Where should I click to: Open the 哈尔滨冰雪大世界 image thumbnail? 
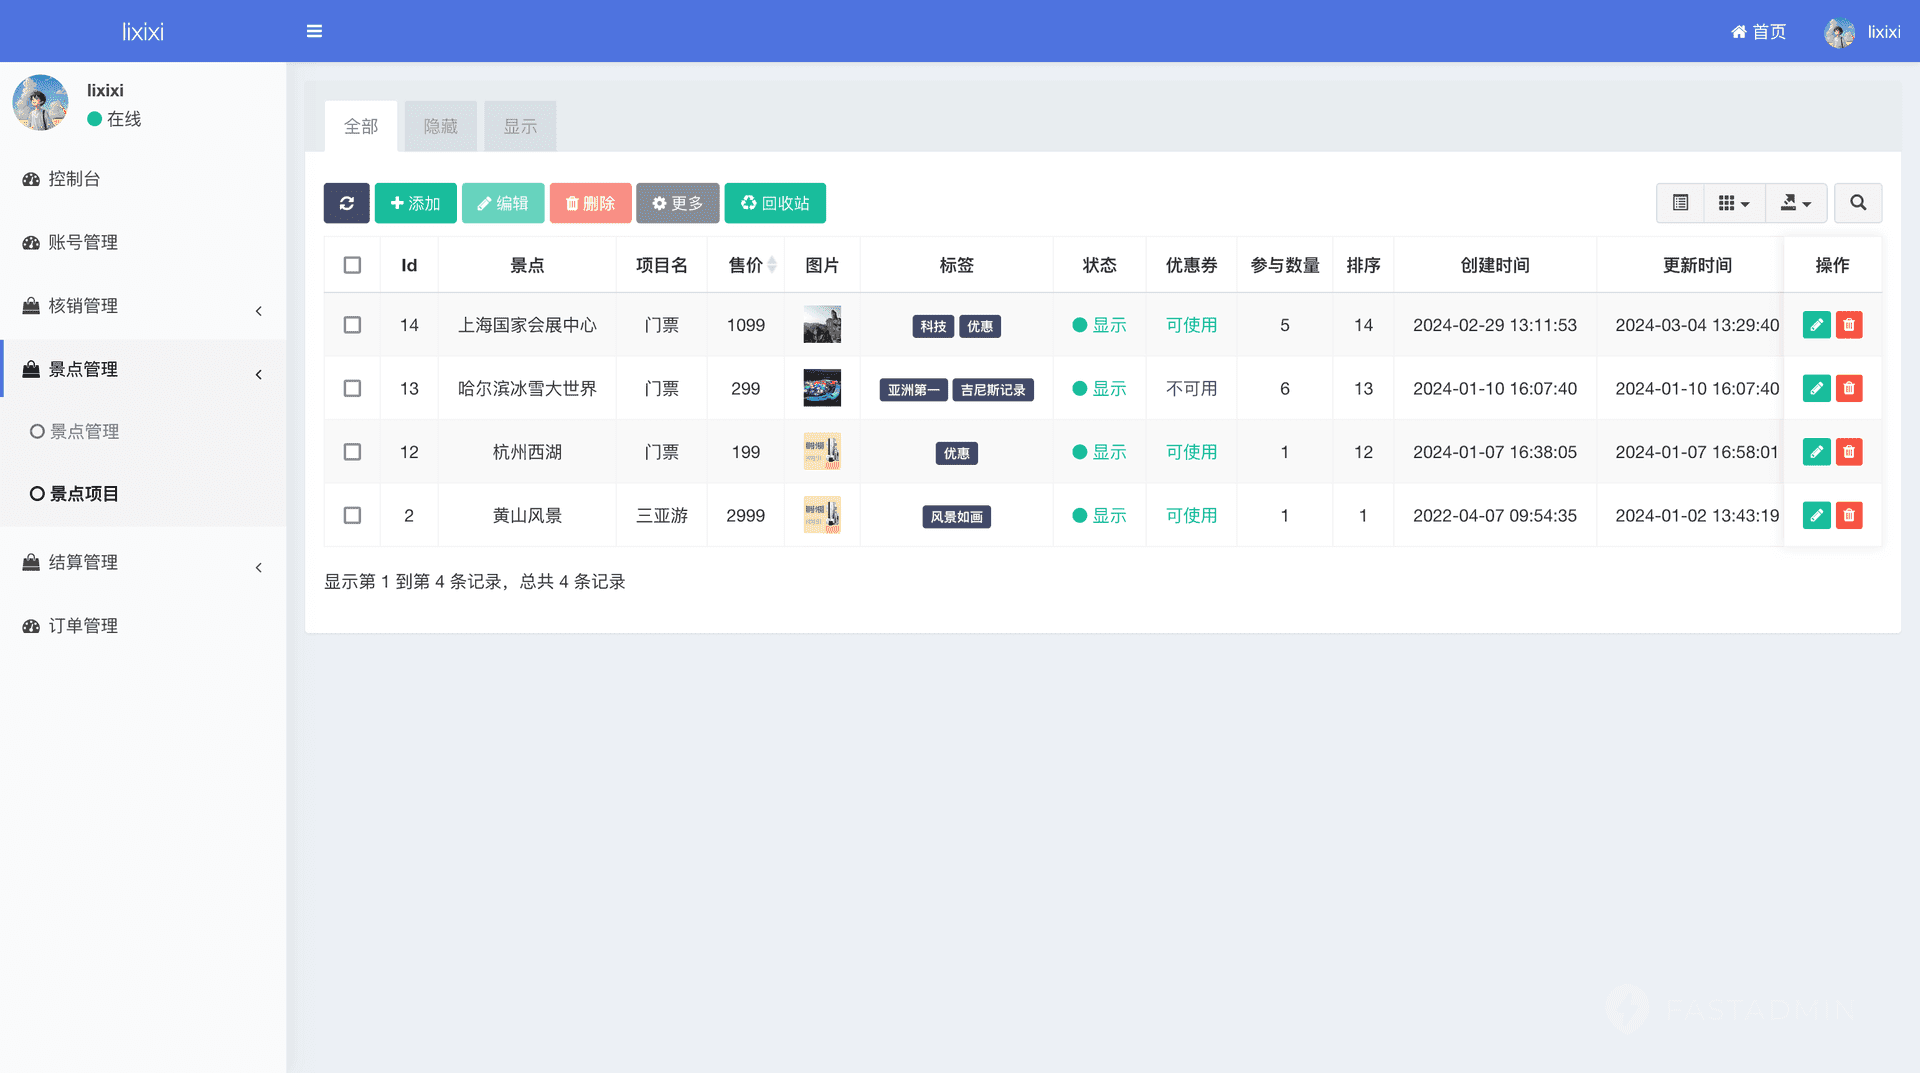point(821,388)
